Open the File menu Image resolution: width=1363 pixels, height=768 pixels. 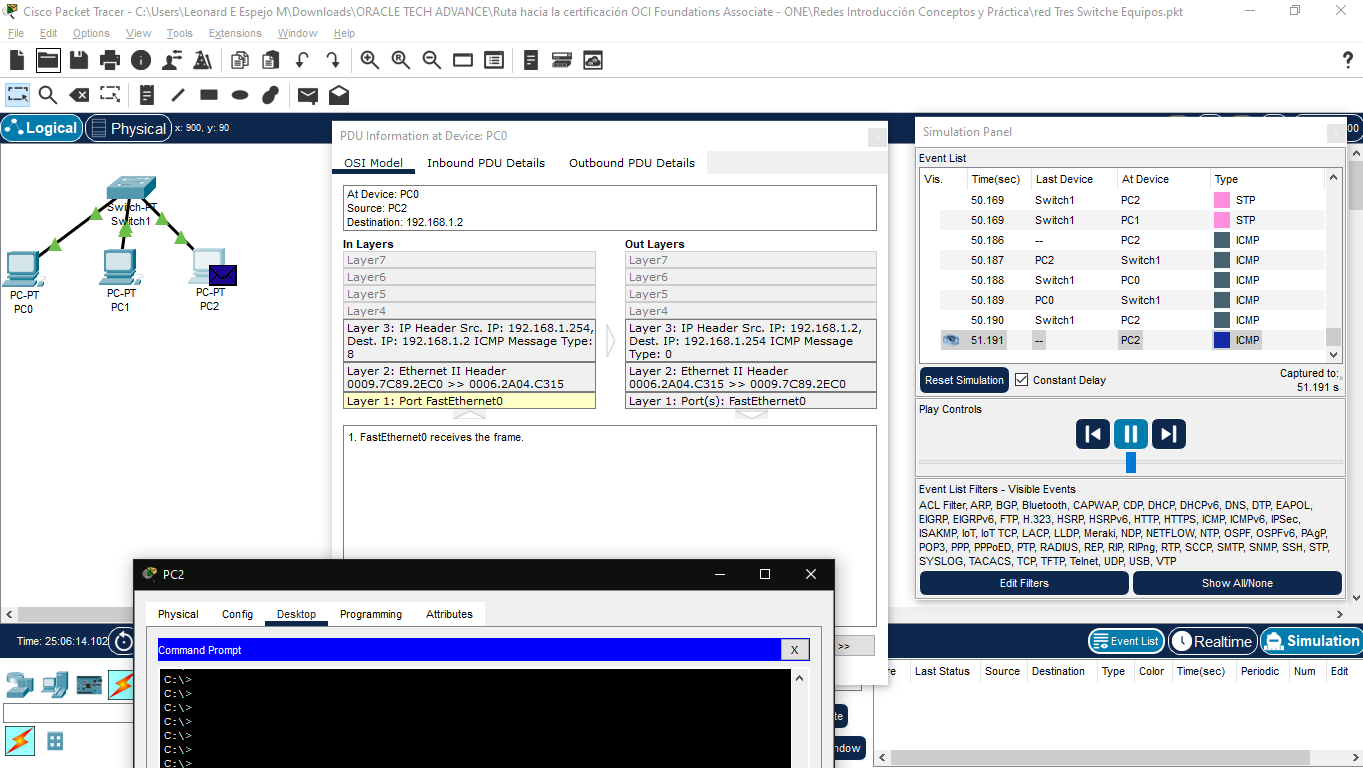(x=16, y=33)
